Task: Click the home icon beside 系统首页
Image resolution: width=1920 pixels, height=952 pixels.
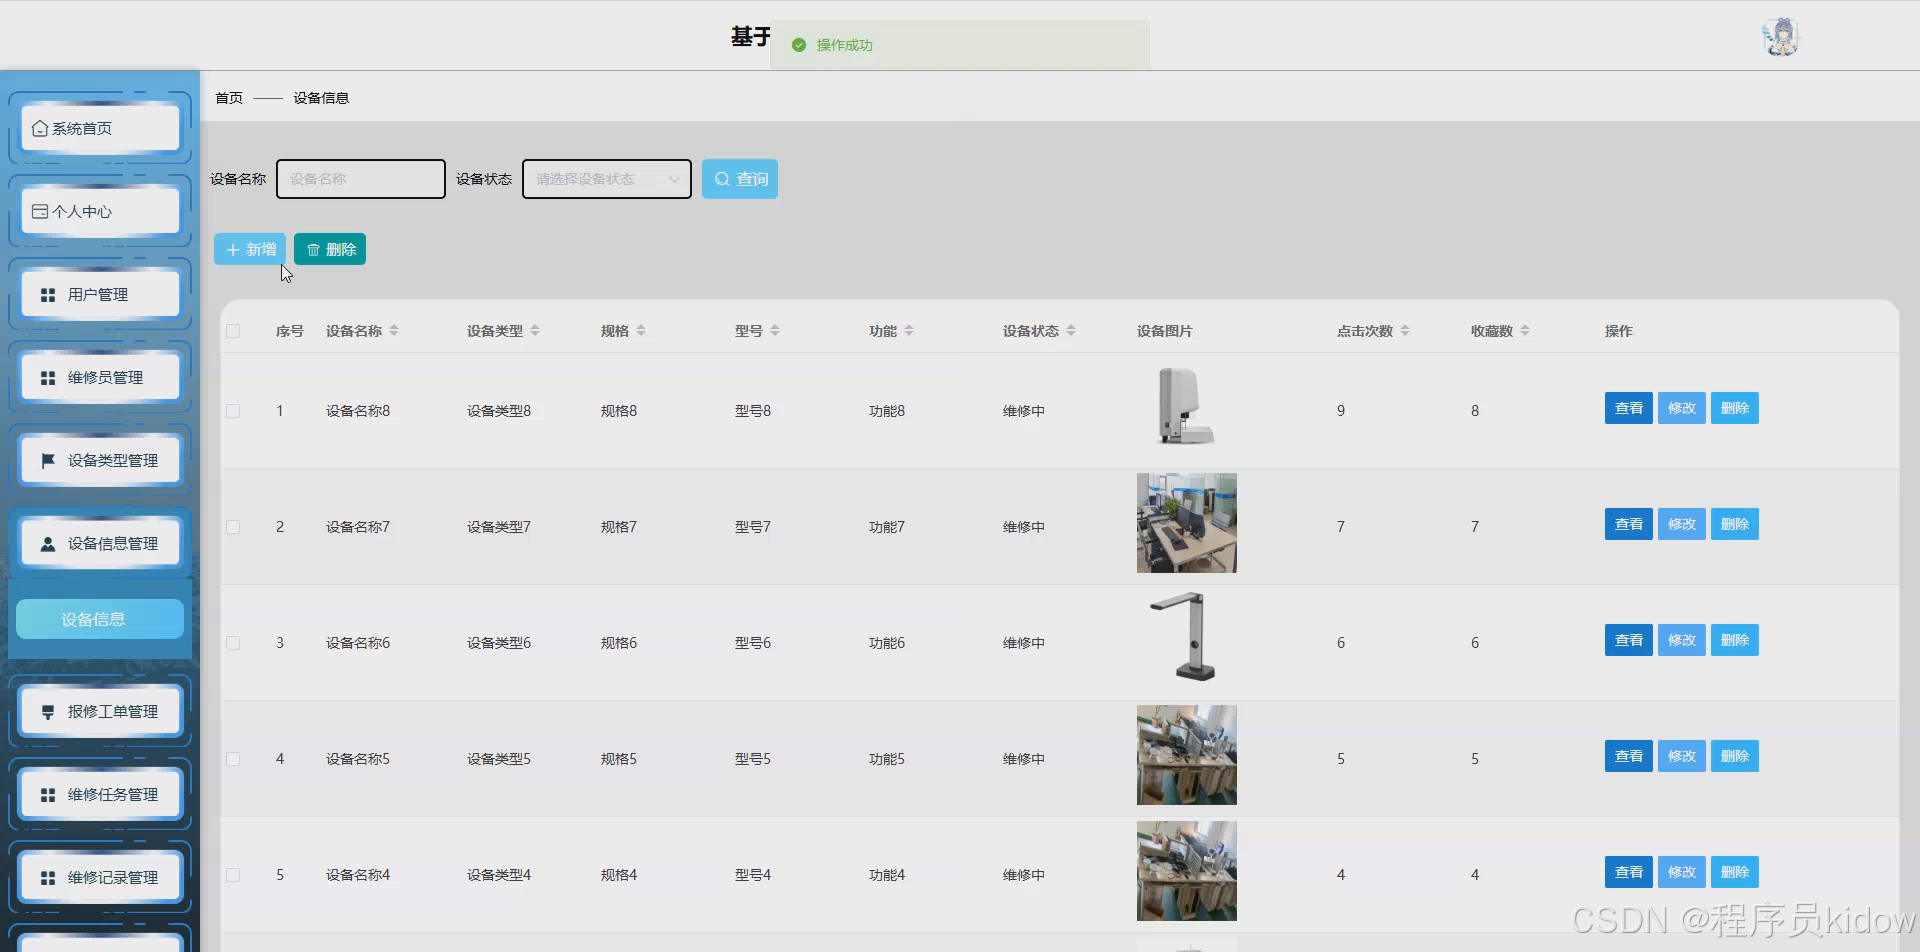Action: click(x=40, y=128)
